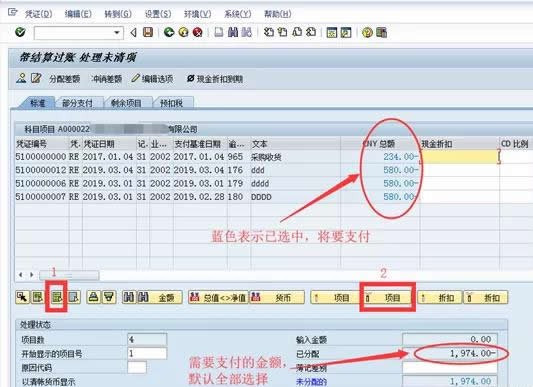This screenshot has width=533, height=387.
Task: Click the Create New Session icon
Action: (x=331, y=33)
